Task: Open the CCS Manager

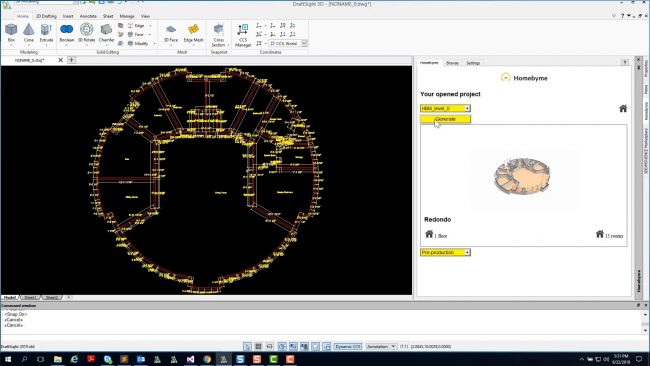Action: [243, 35]
